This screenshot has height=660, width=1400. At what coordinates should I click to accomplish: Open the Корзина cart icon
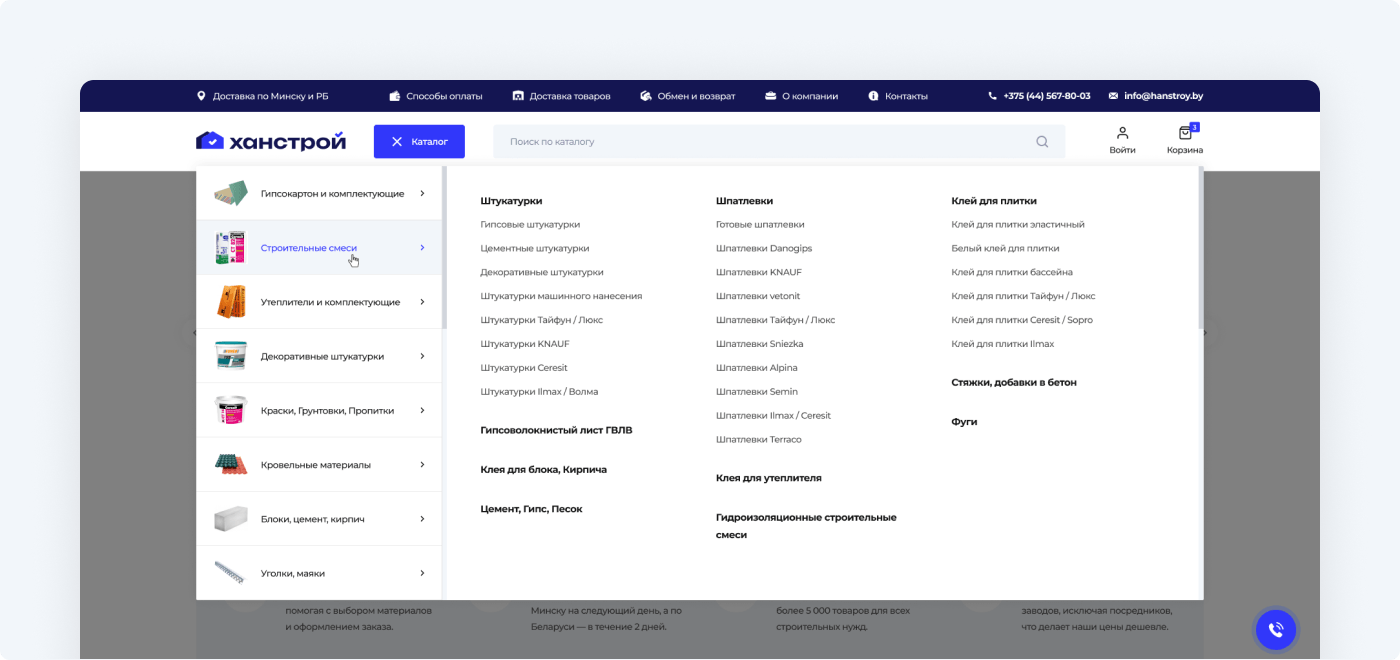[x=1185, y=134]
